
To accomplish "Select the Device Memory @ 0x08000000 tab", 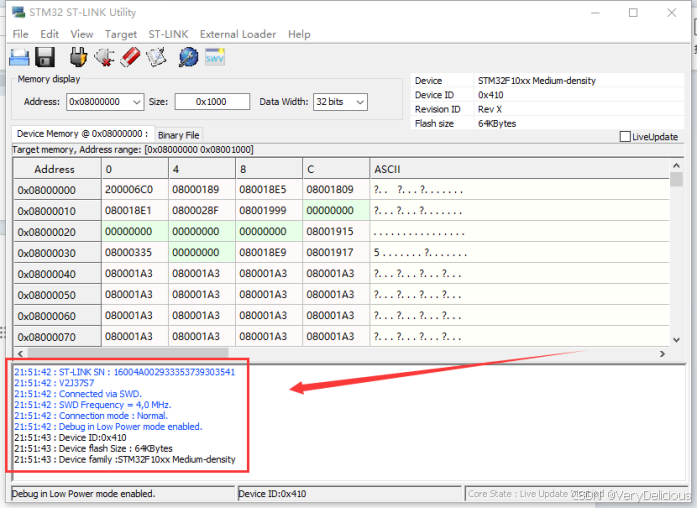I will [x=82, y=134].
